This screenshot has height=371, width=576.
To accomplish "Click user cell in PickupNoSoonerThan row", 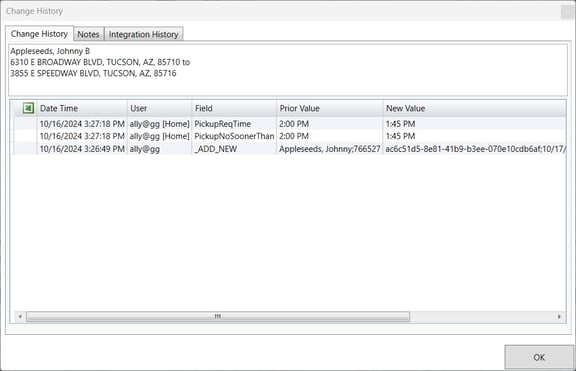I will pyautogui.click(x=159, y=136).
